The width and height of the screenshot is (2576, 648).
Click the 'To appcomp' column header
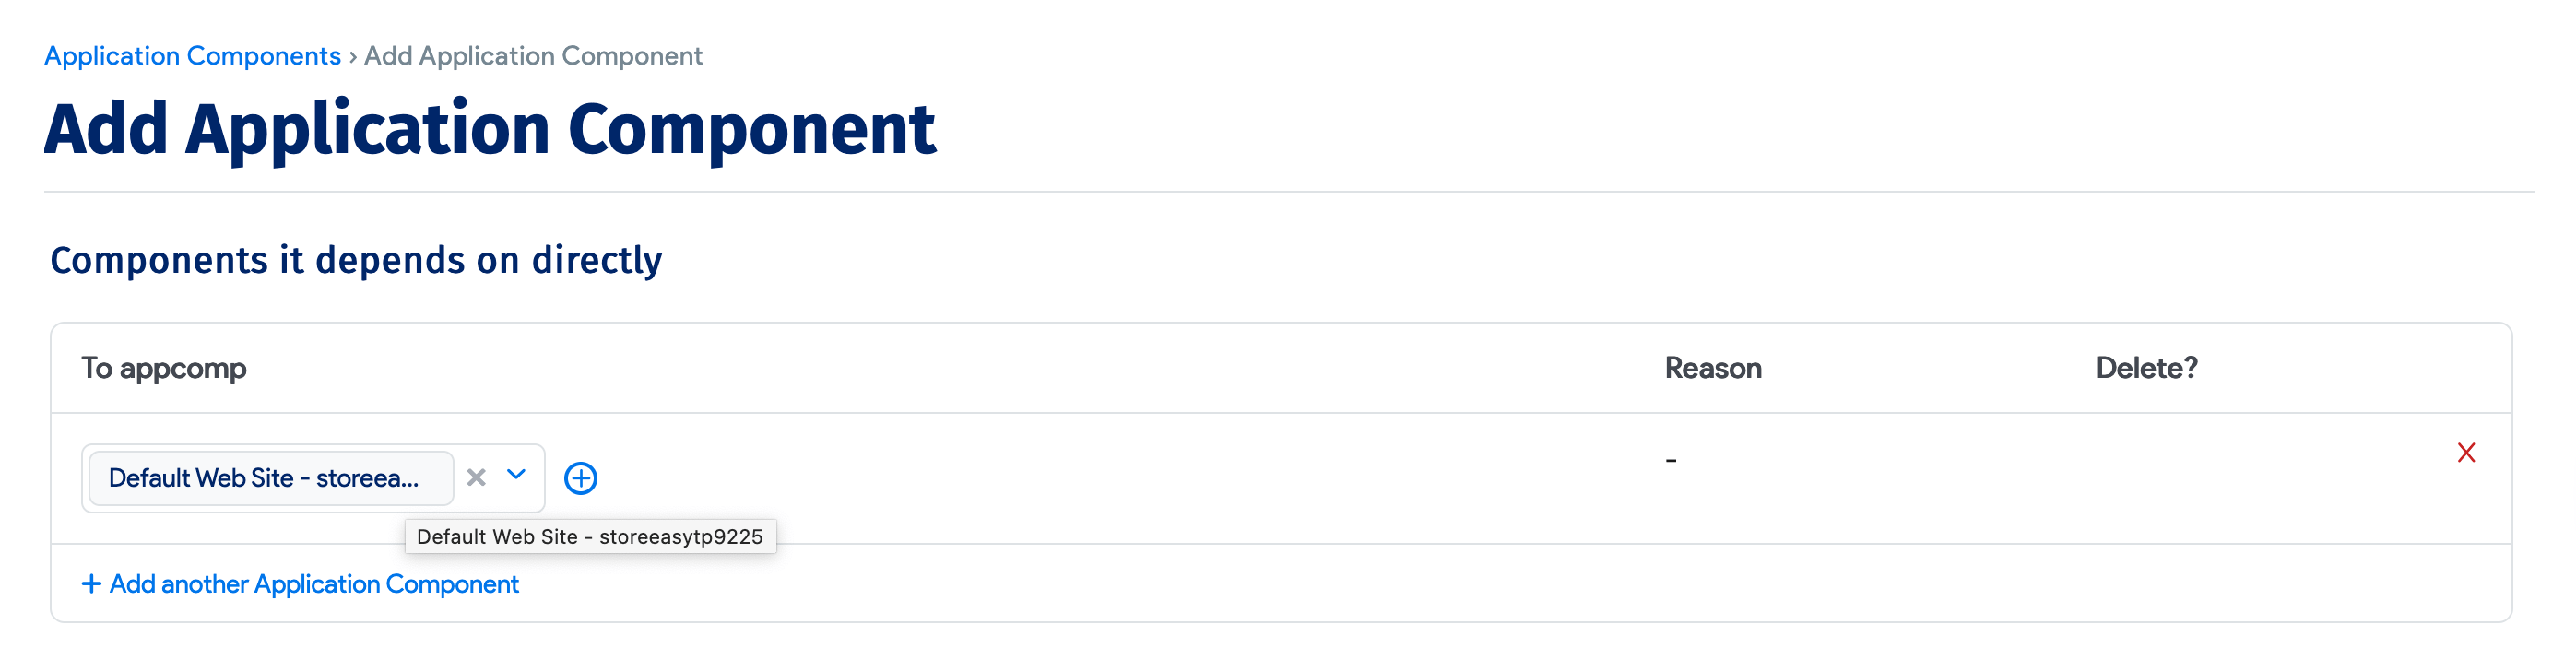pos(164,367)
